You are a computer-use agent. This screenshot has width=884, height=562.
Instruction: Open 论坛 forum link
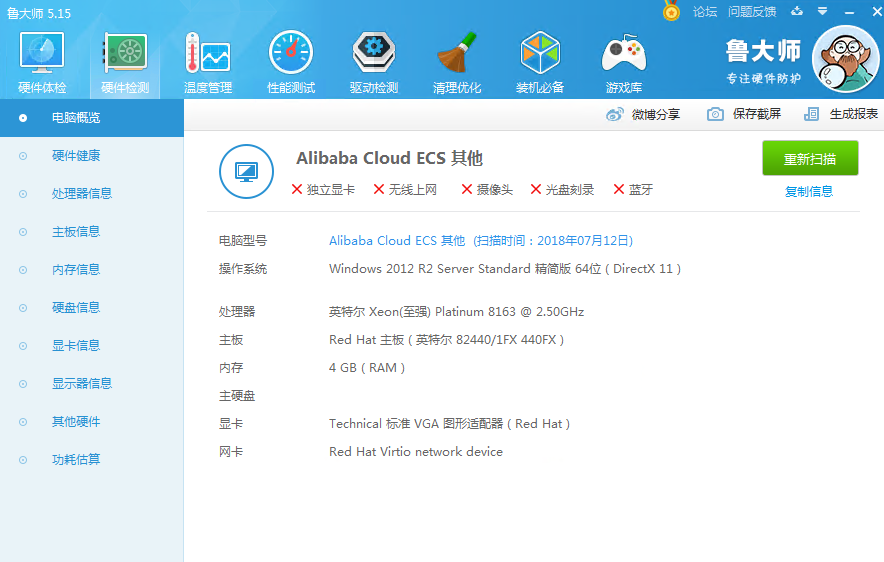tap(705, 11)
